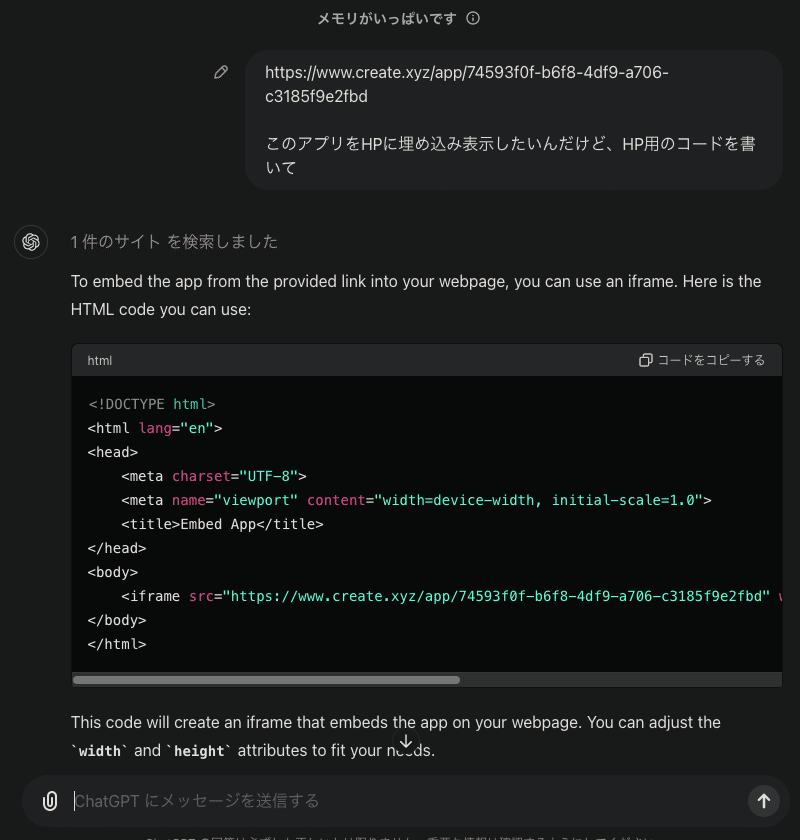Click the 'メモリがいっぱいです' notice text
800x840 pixels.
[387, 19]
